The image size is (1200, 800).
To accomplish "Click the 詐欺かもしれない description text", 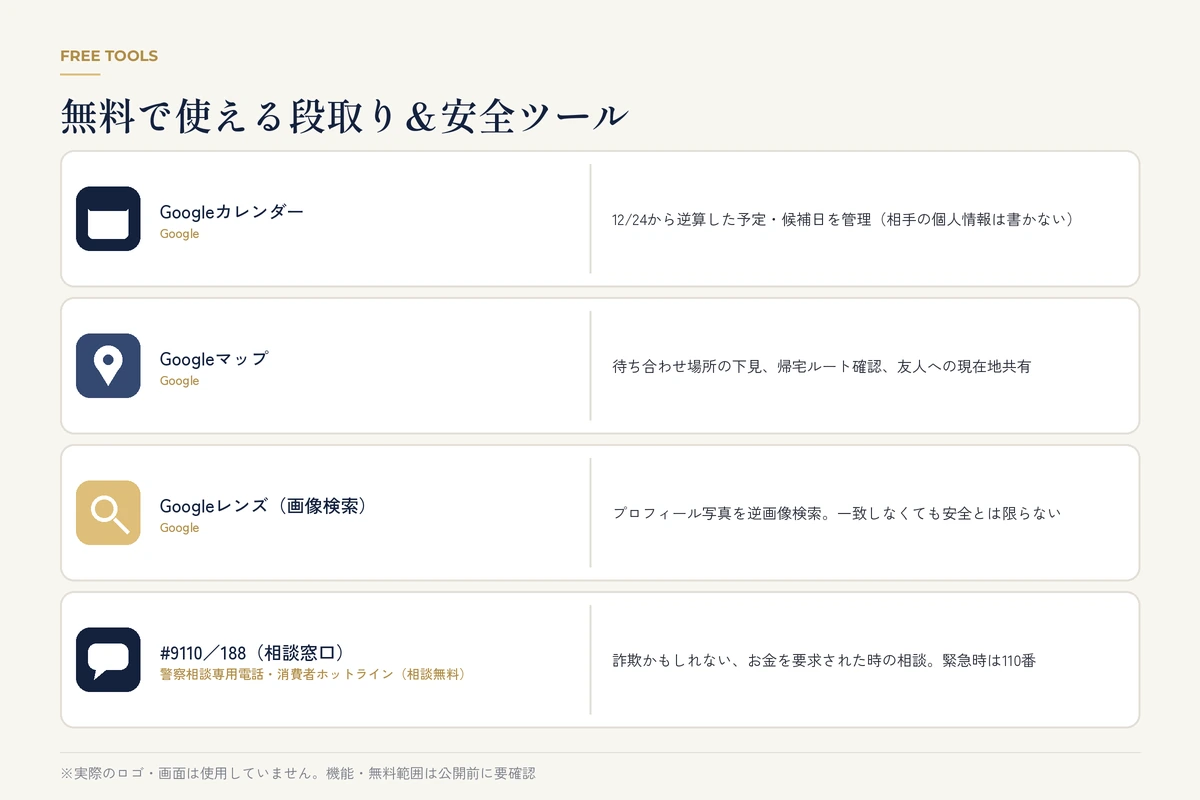I will coord(824,660).
